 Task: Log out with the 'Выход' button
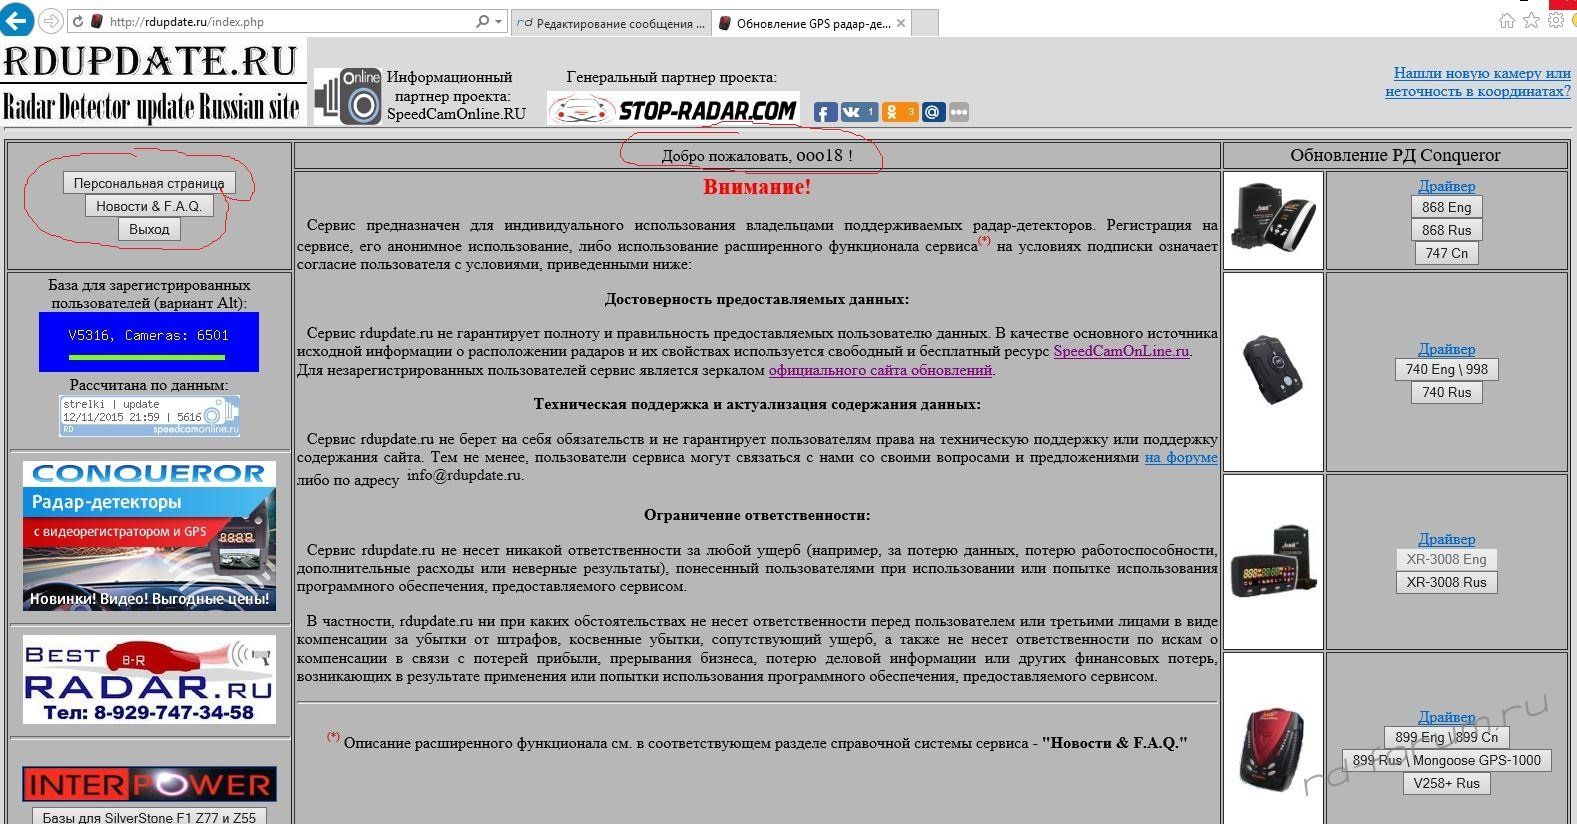pos(149,229)
